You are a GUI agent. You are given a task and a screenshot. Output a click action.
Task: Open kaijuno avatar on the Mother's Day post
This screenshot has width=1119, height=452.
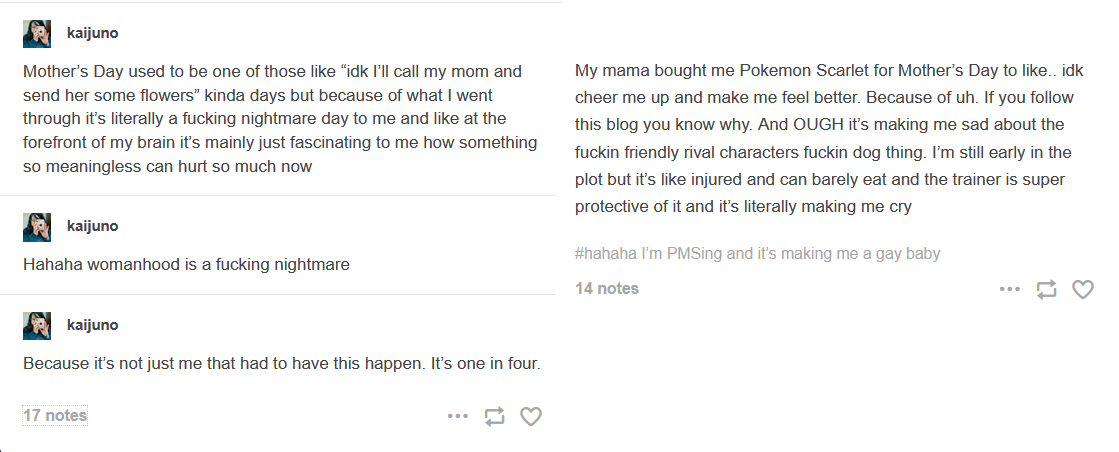37,34
